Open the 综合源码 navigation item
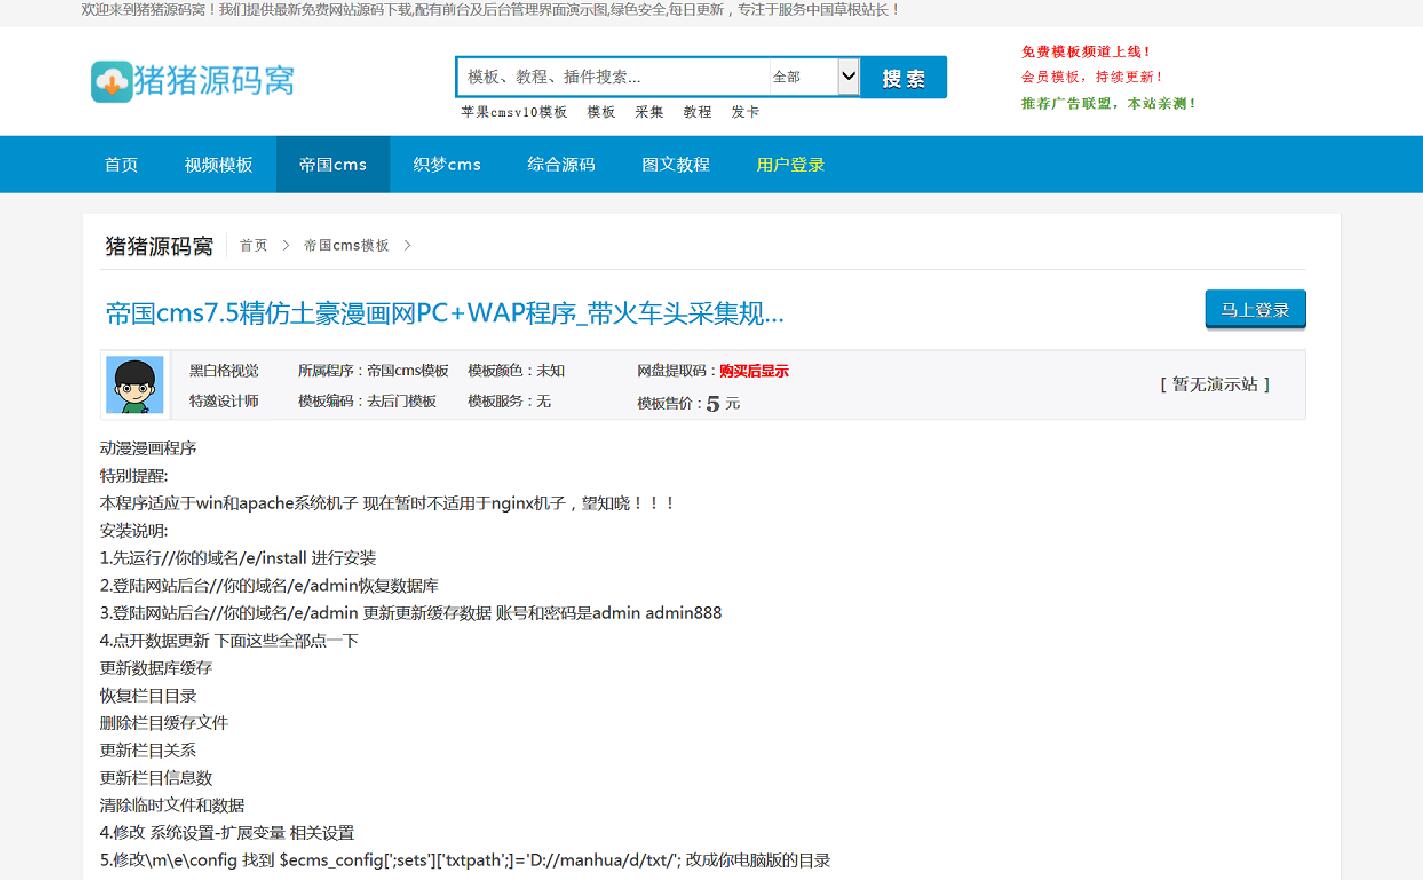The image size is (1423, 880). click(561, 165)
